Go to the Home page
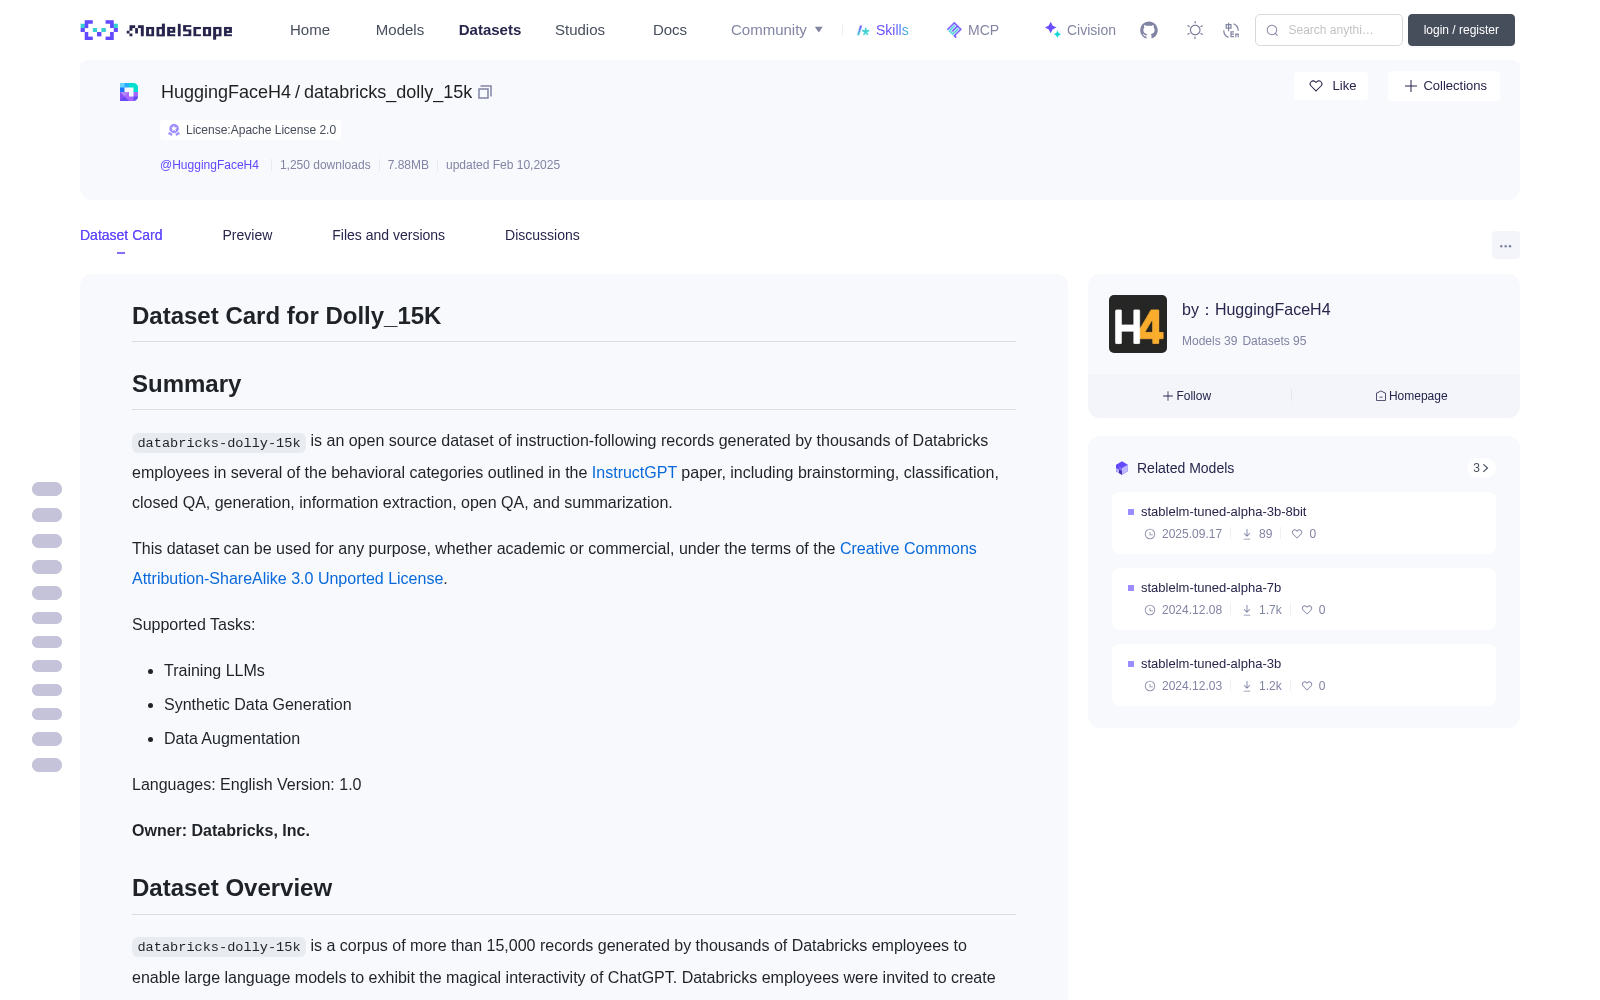Viewport: 1600px width, 1000px height. 310,30
